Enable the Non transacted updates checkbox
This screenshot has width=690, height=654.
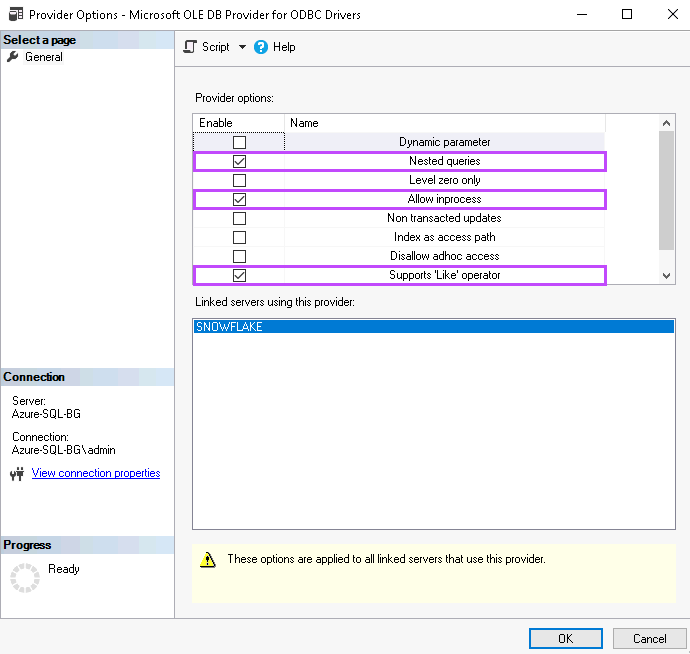pyautogui.click(x=239, y=218)
